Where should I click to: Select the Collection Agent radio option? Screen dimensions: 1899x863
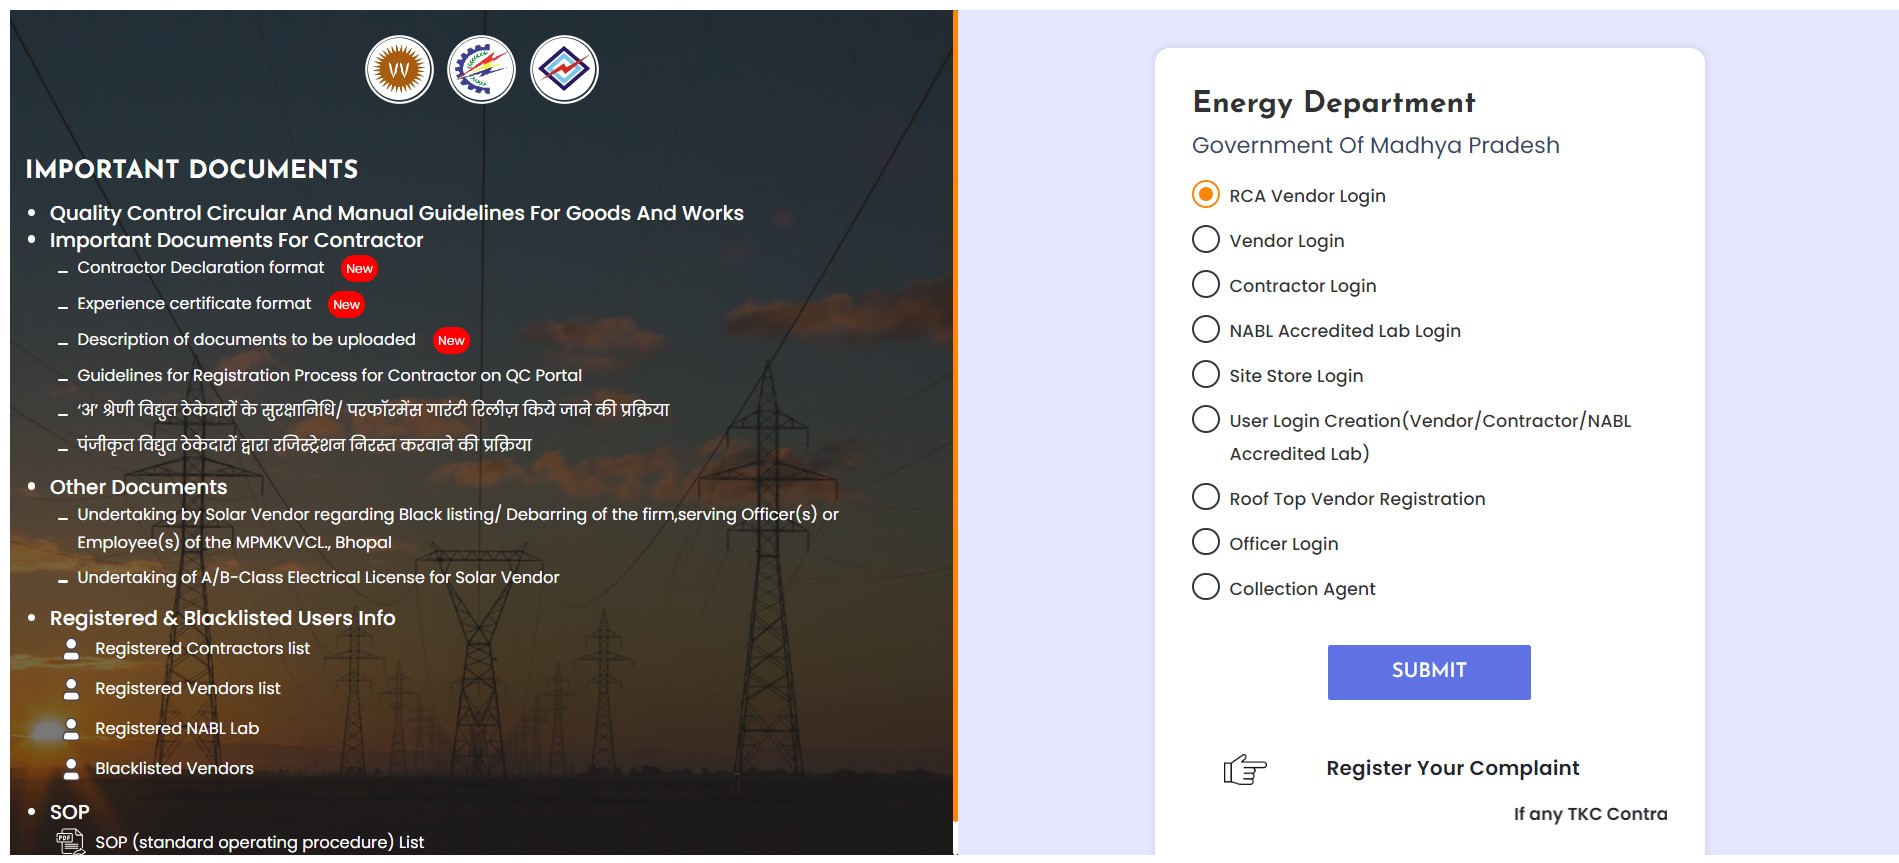[x=1206, y=588]
